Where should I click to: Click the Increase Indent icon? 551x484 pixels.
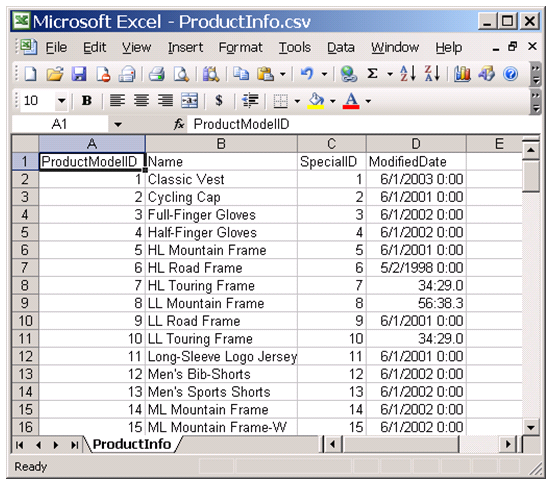click(x=250, y=101)
